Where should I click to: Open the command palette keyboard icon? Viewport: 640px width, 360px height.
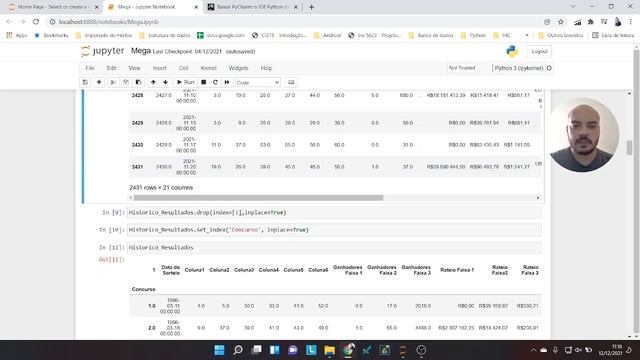[291, 82]
